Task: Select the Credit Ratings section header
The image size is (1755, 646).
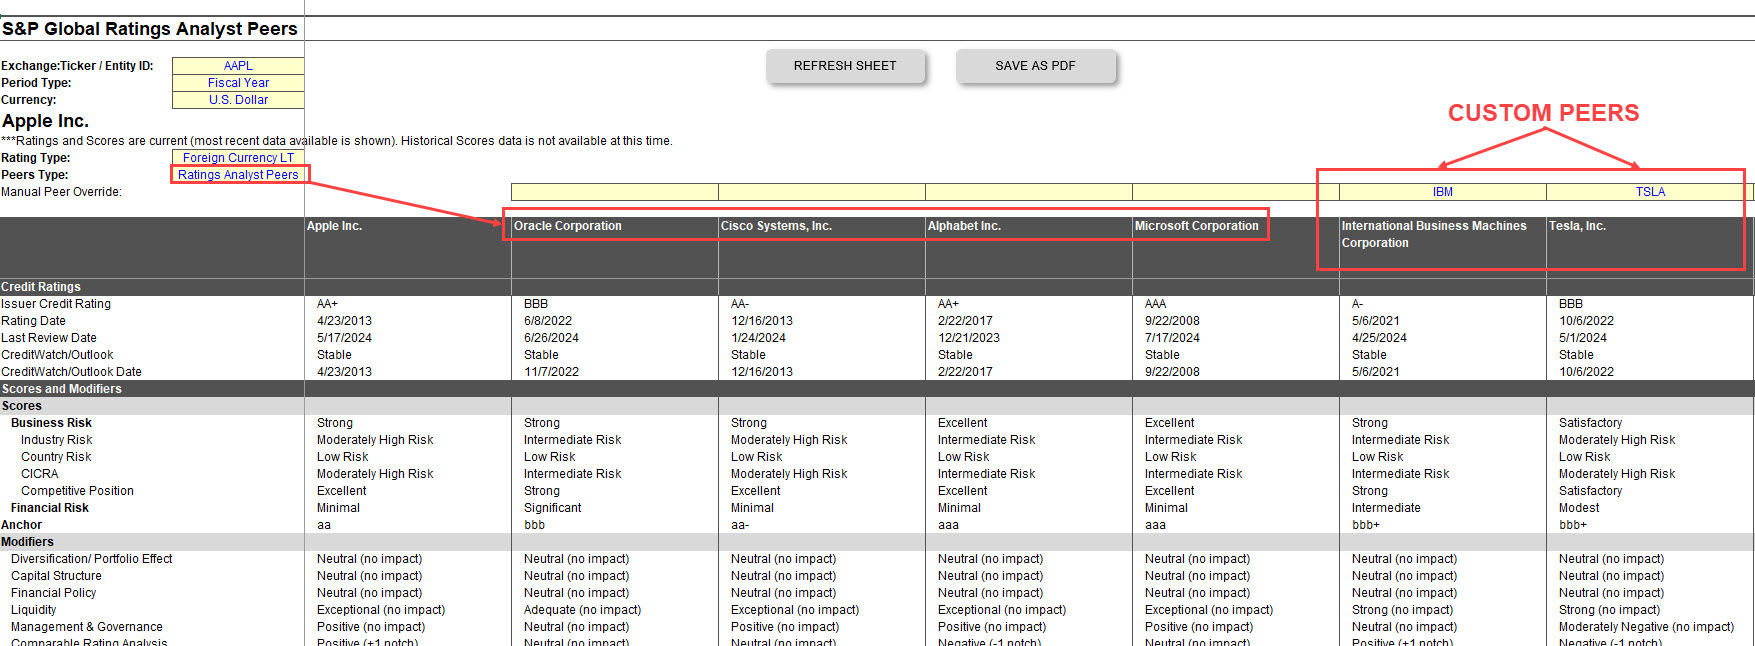Action: click(x=41, y=287)
